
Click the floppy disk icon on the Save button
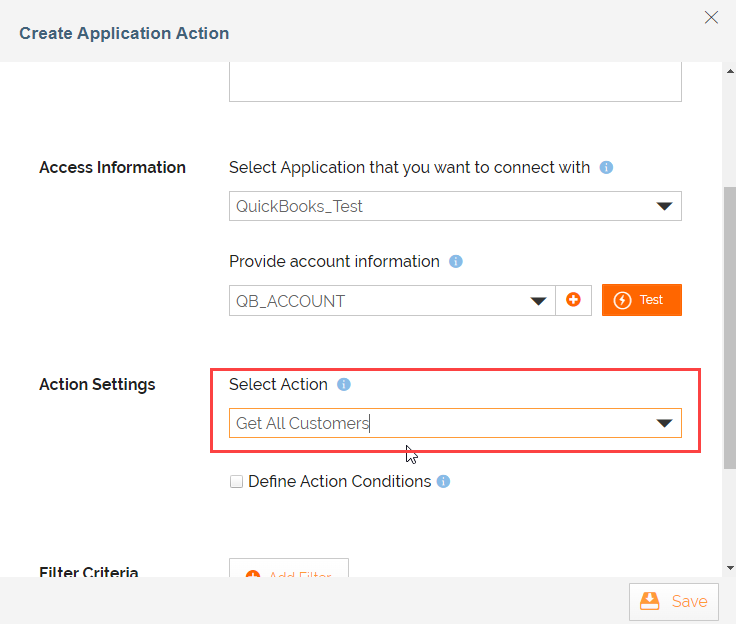pos(650,601)
